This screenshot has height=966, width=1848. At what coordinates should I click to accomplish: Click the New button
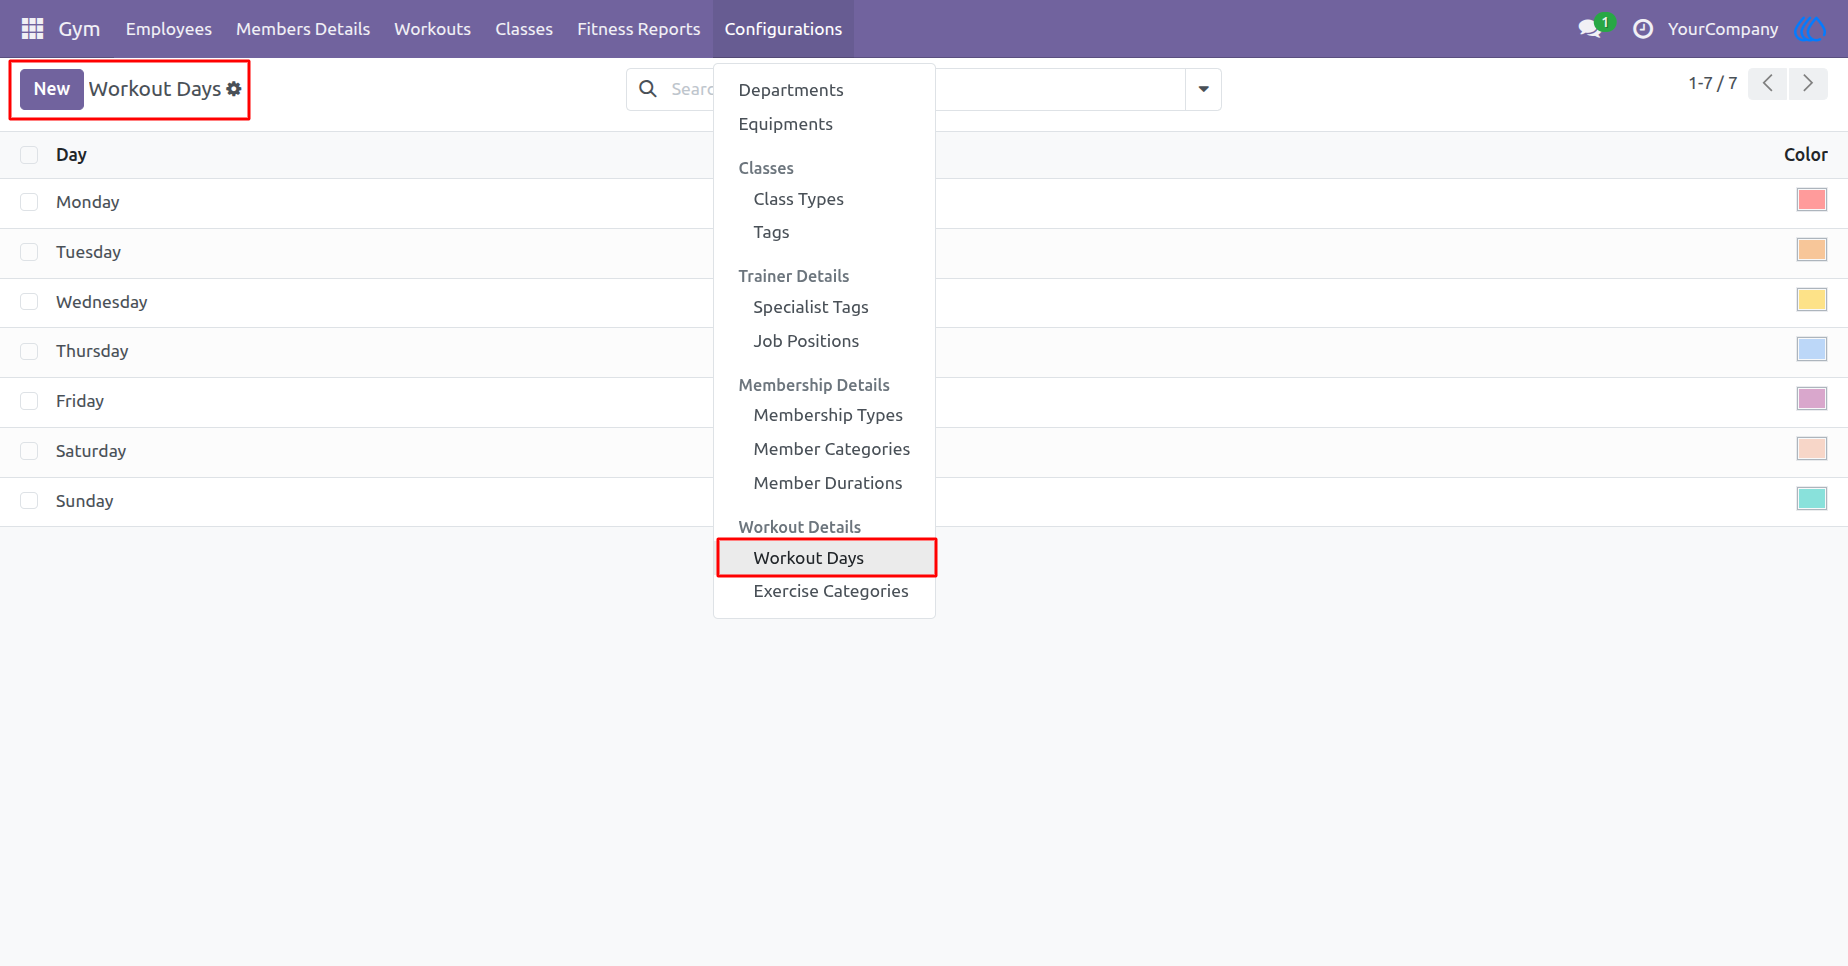[52, 89]
